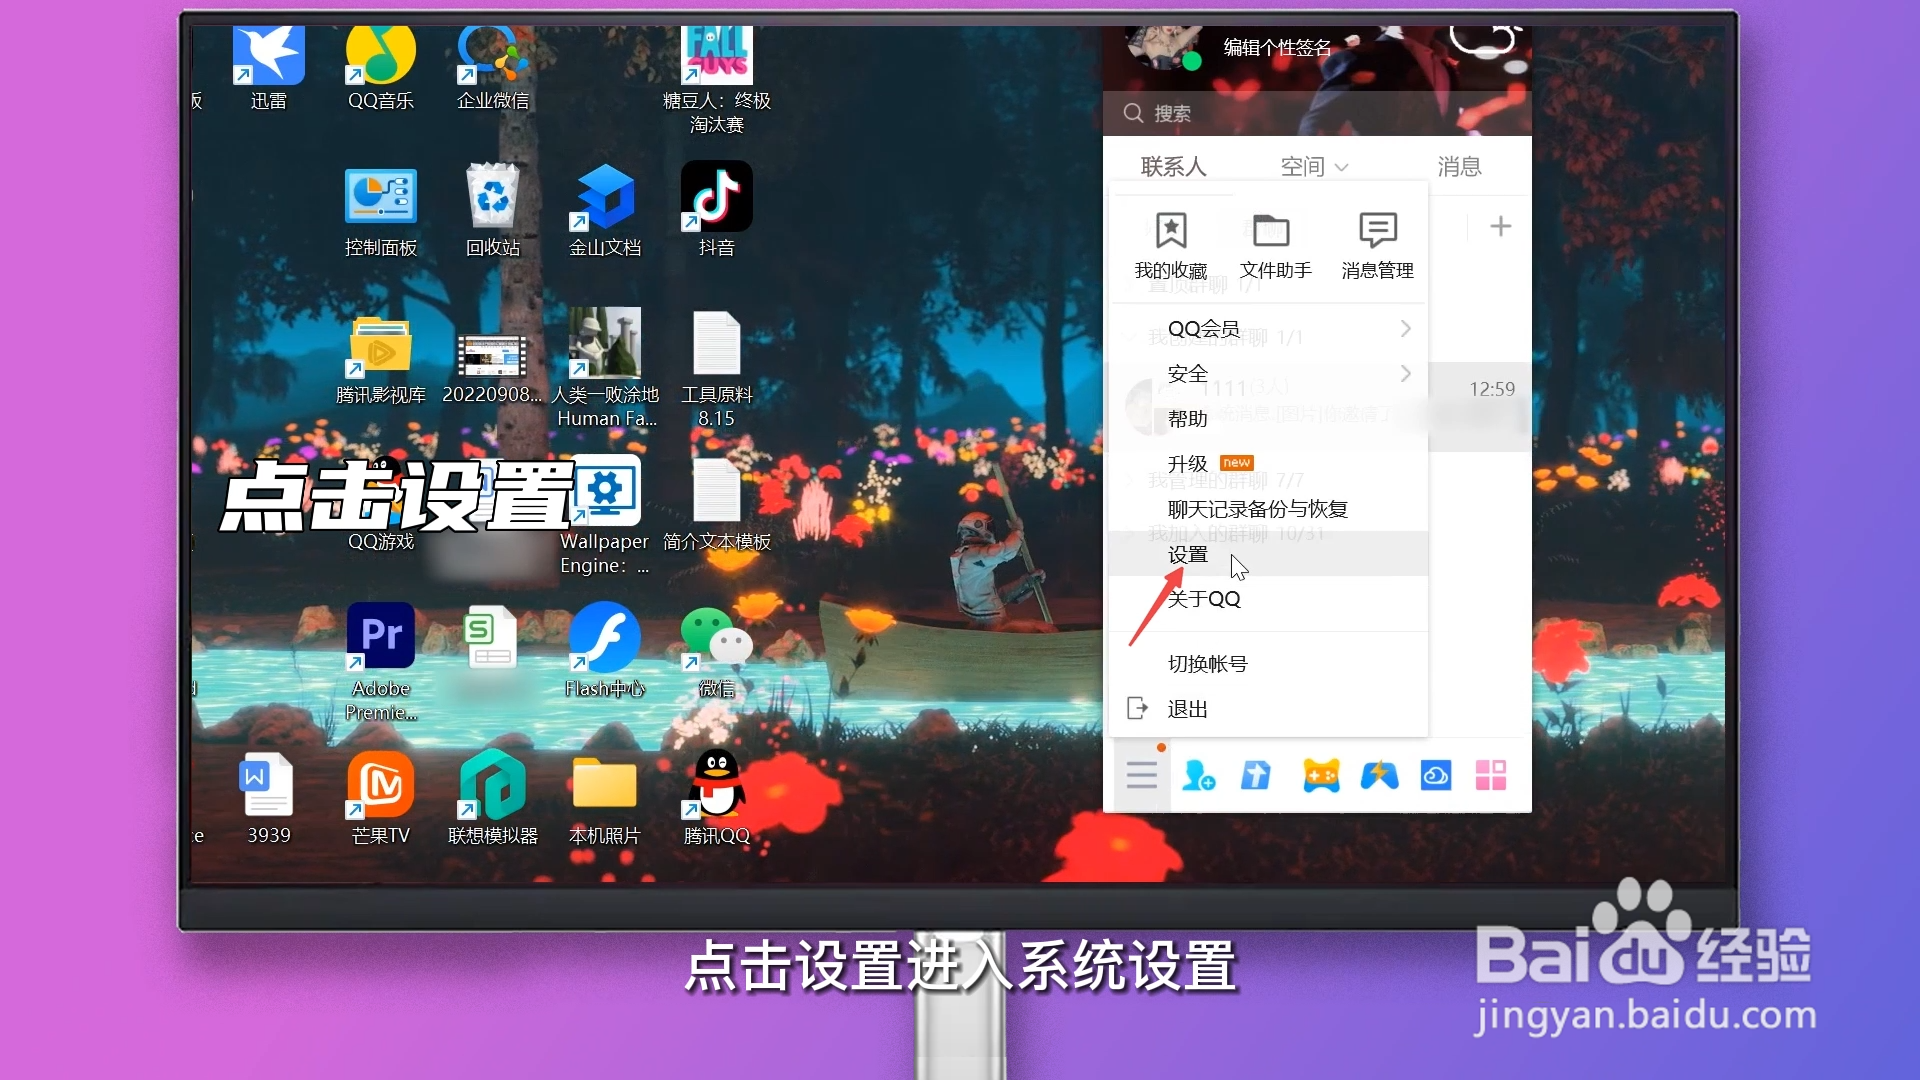Open the QQ game controller icon
Viewport: 1920px width, 1080px height.
click(x=1321, y=775)
